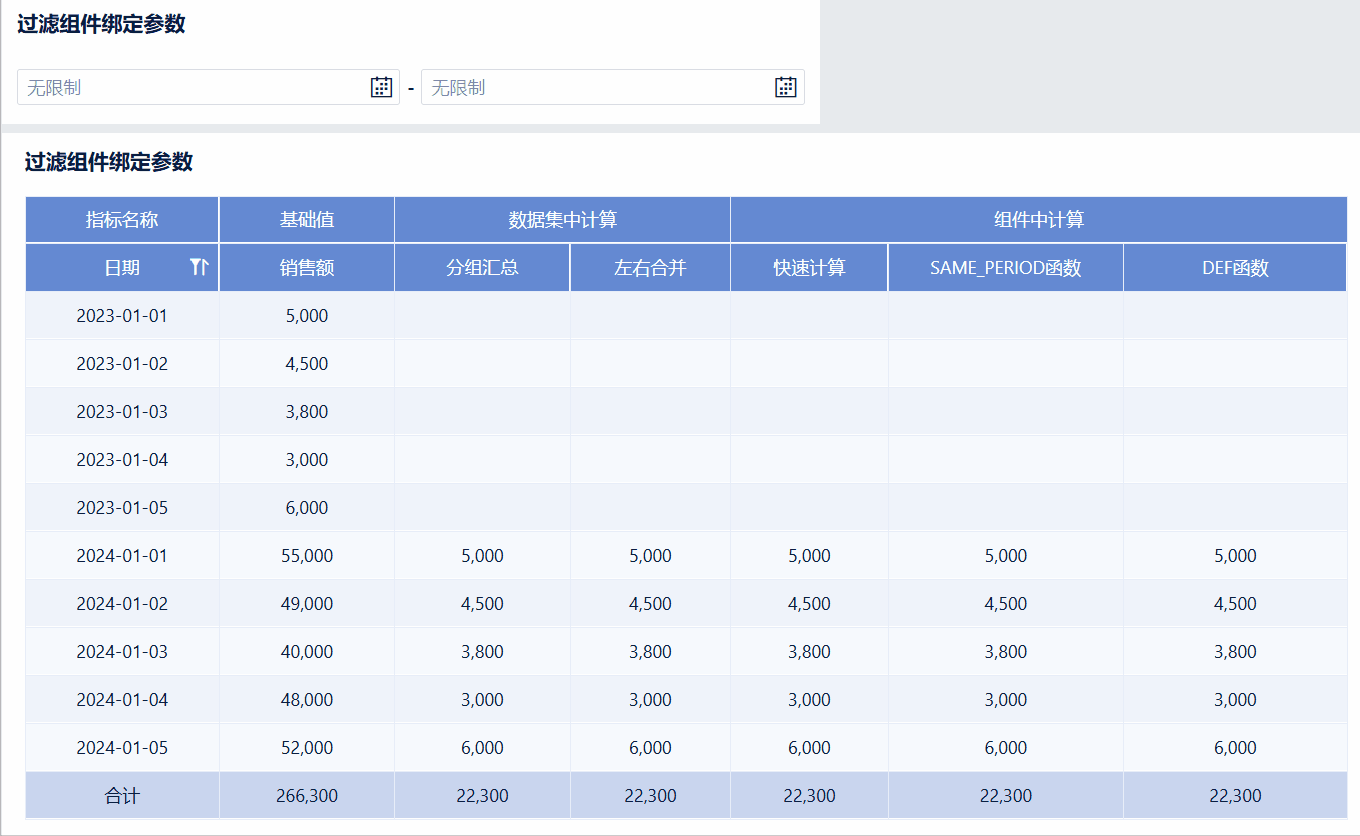Viewport: 1360px width, 836px height.
Task: Click DEF函数 value 5,000 for 2024-01-01
Action: tap(1235, 556)
